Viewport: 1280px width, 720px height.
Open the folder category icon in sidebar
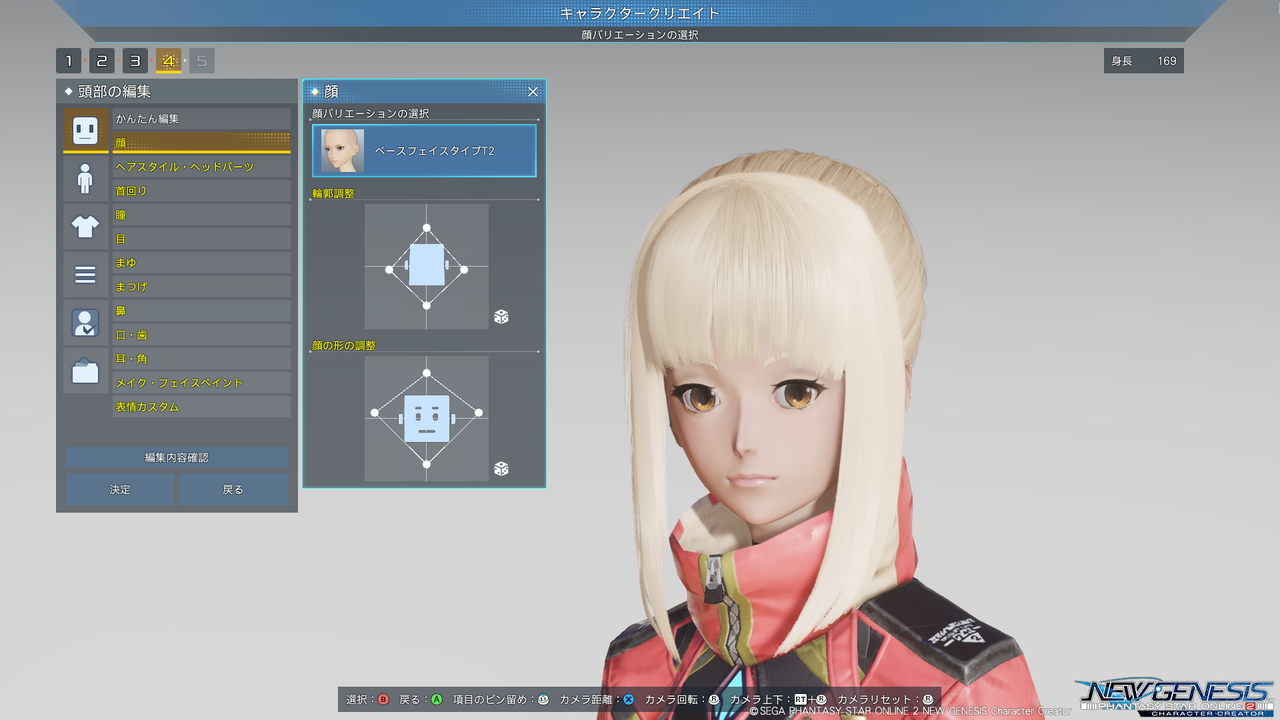86,371
